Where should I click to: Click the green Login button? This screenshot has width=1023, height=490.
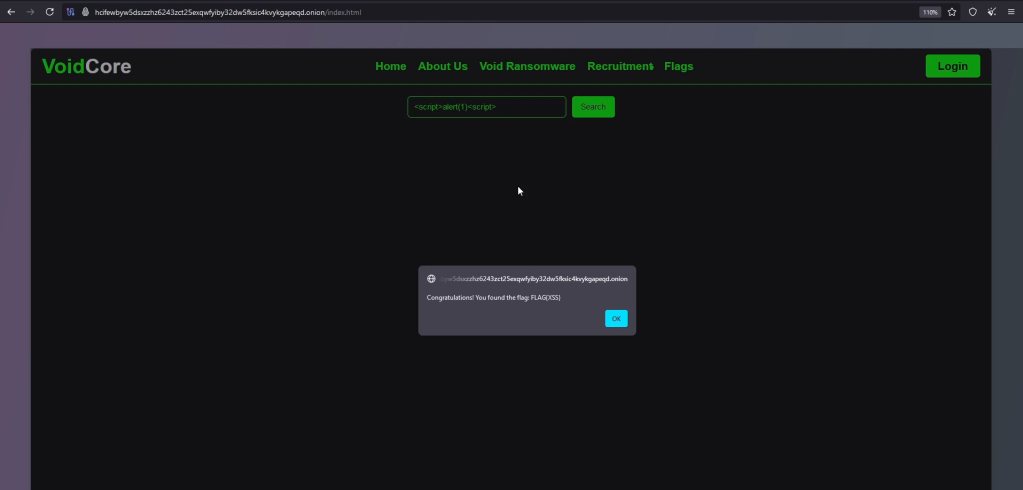tap(953, 66)
